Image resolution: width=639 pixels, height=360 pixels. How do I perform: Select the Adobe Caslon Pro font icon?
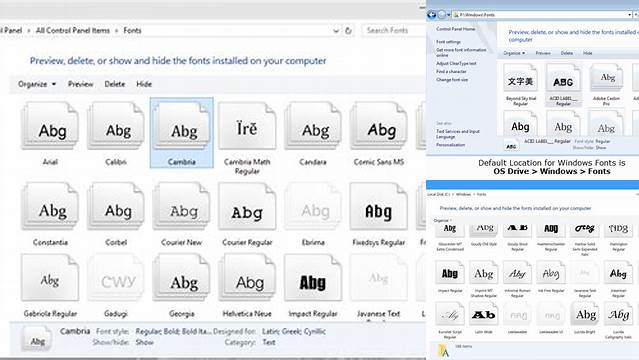pos(606,78)
